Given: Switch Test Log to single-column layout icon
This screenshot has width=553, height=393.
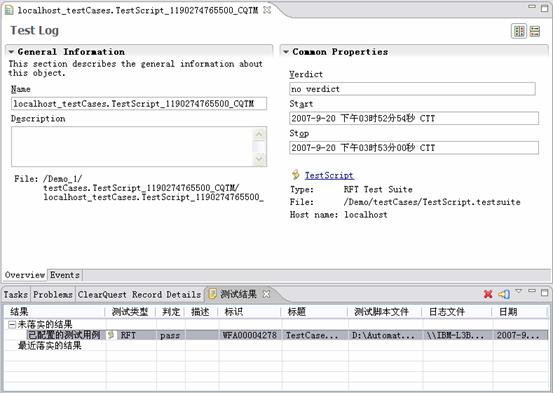Looking at the screenshot, I should pos(535,31).
